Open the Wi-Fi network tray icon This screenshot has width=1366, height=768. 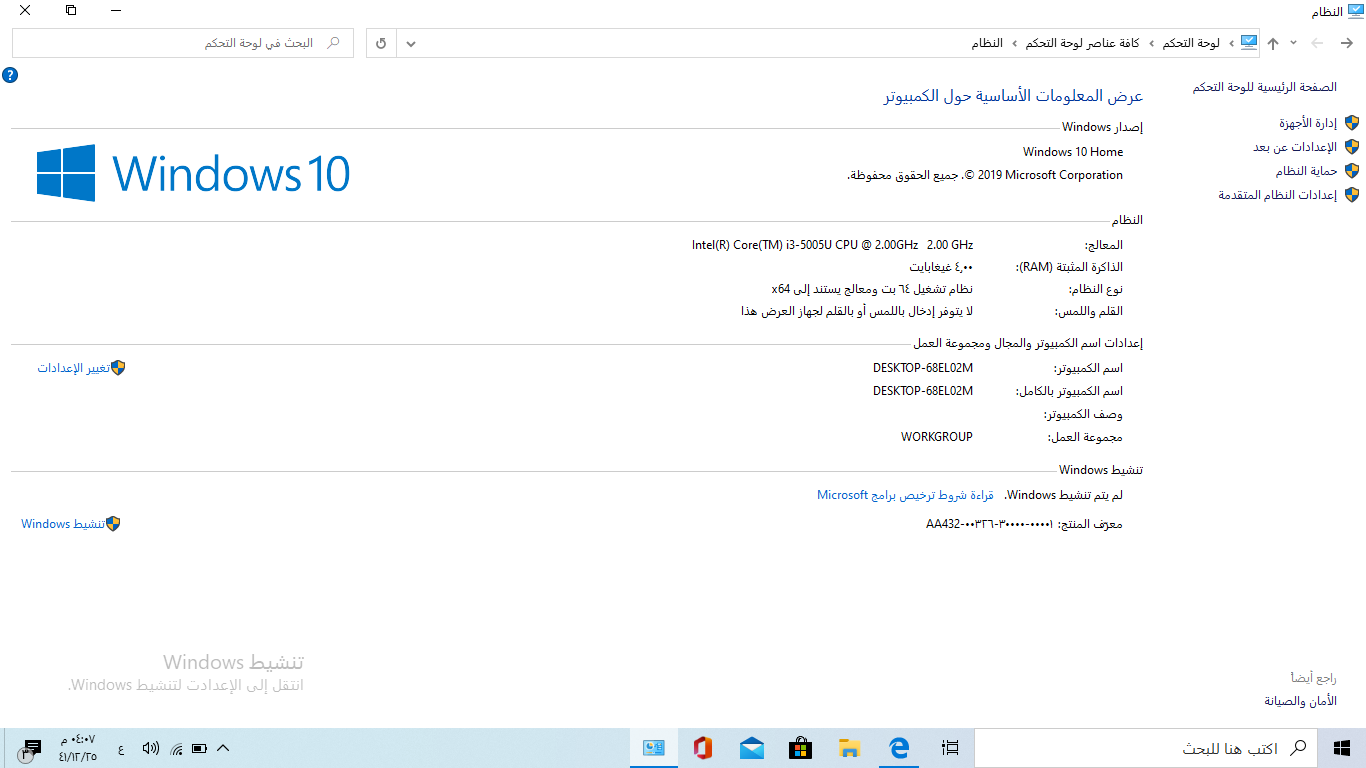coord(176,748)
